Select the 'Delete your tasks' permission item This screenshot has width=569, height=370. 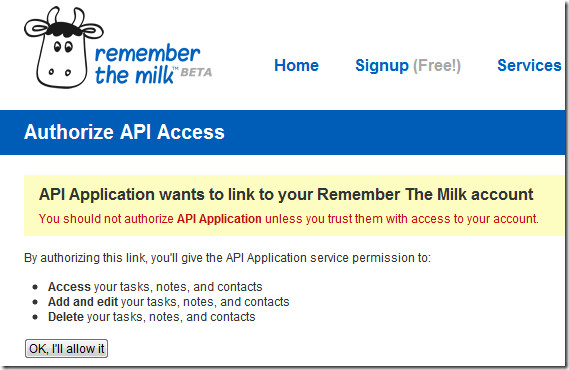(152, 317)
